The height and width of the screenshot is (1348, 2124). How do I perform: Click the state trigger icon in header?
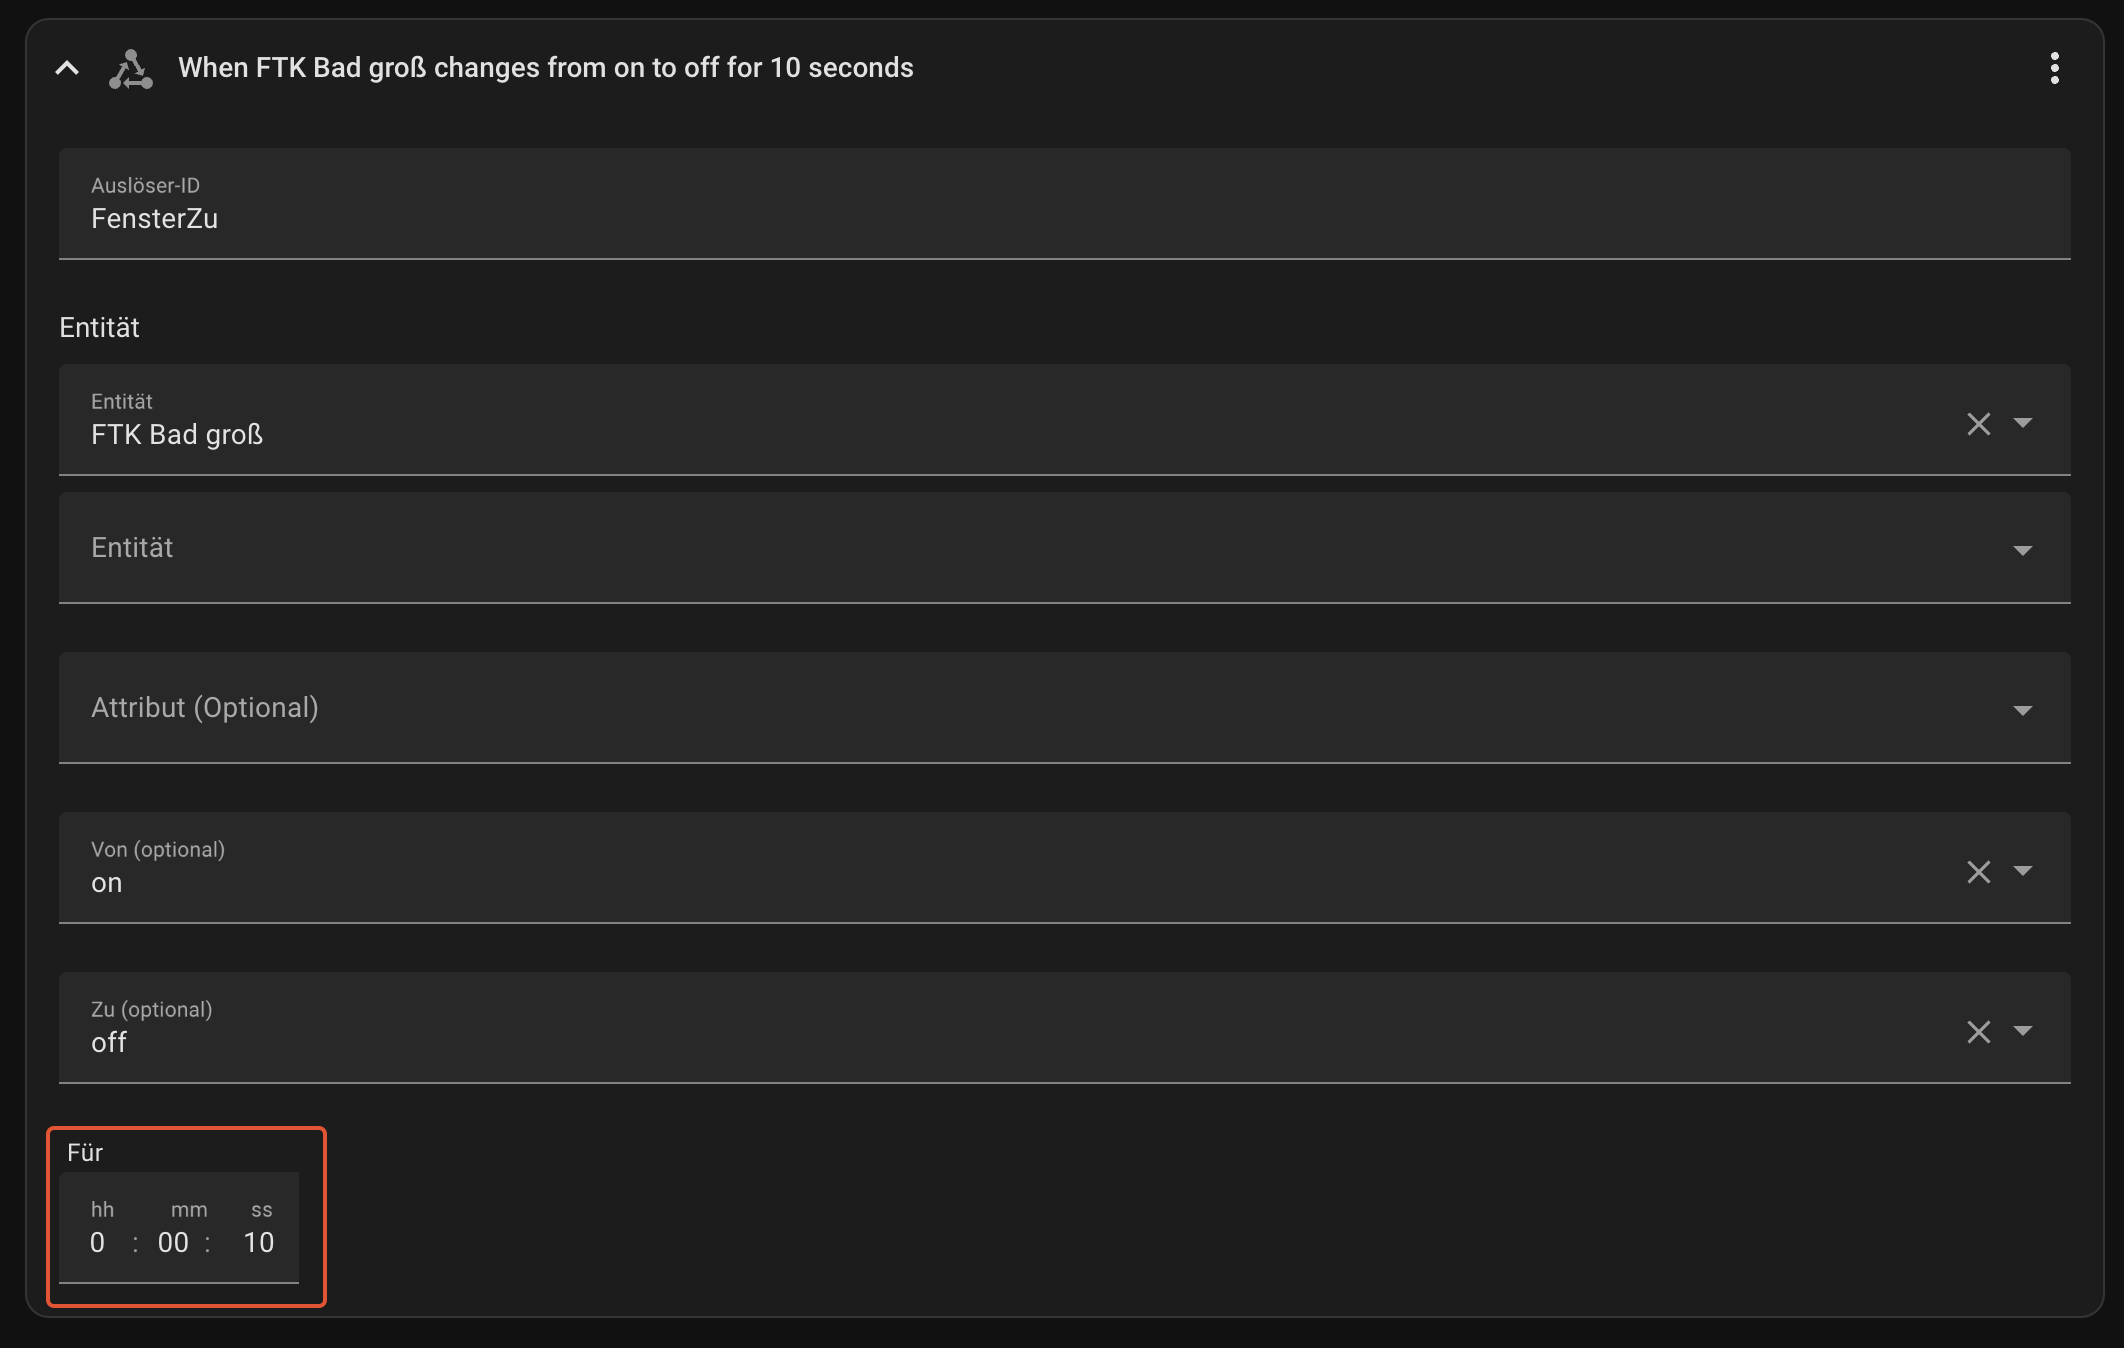[131, 69]
